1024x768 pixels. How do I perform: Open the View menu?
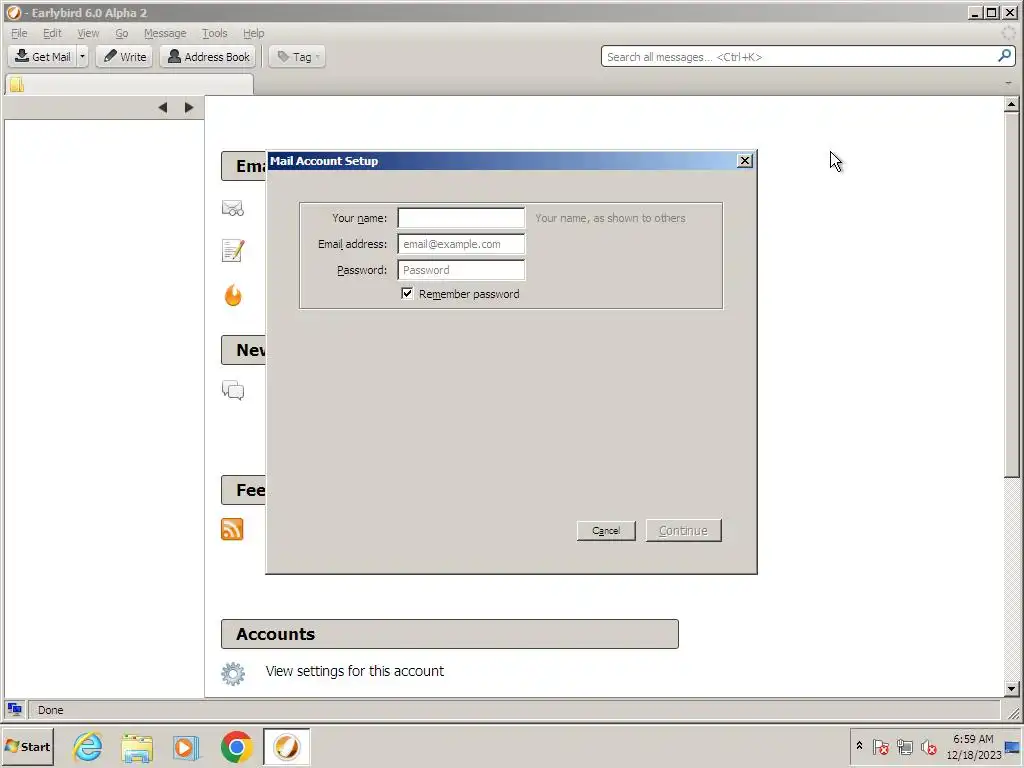pos(88,33)
